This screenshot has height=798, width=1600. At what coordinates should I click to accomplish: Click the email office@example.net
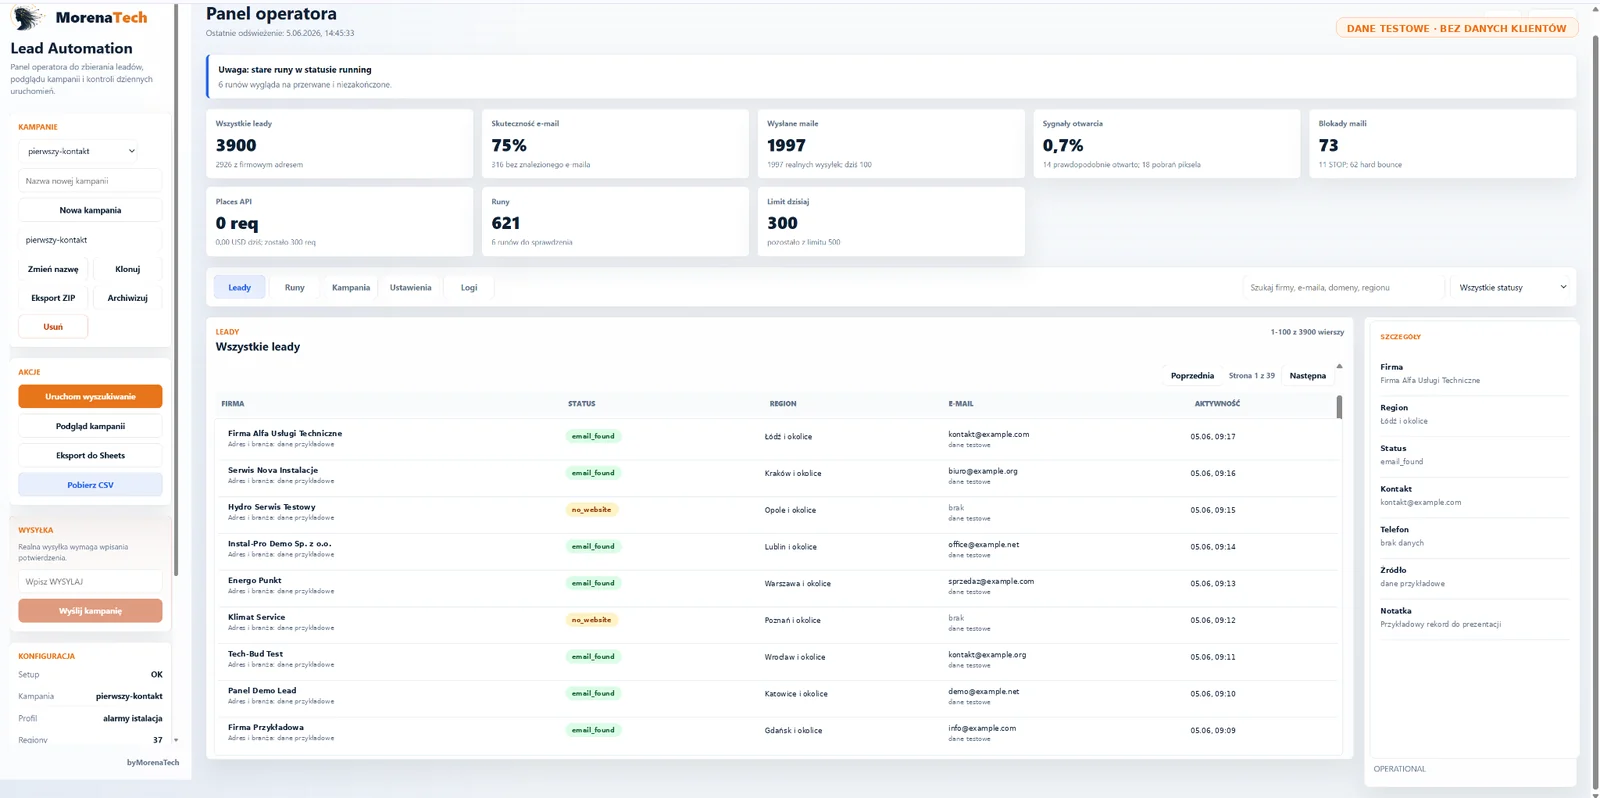984,545
